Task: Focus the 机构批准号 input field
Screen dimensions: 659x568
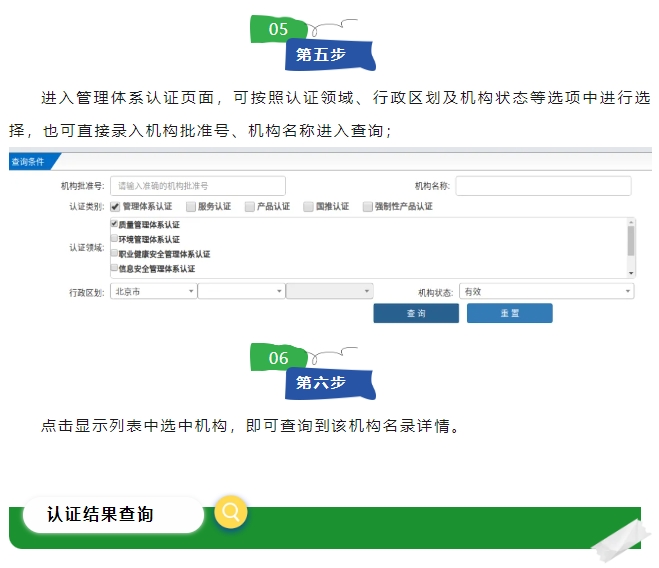Action: pyautogui.click(x=197, y=185)
